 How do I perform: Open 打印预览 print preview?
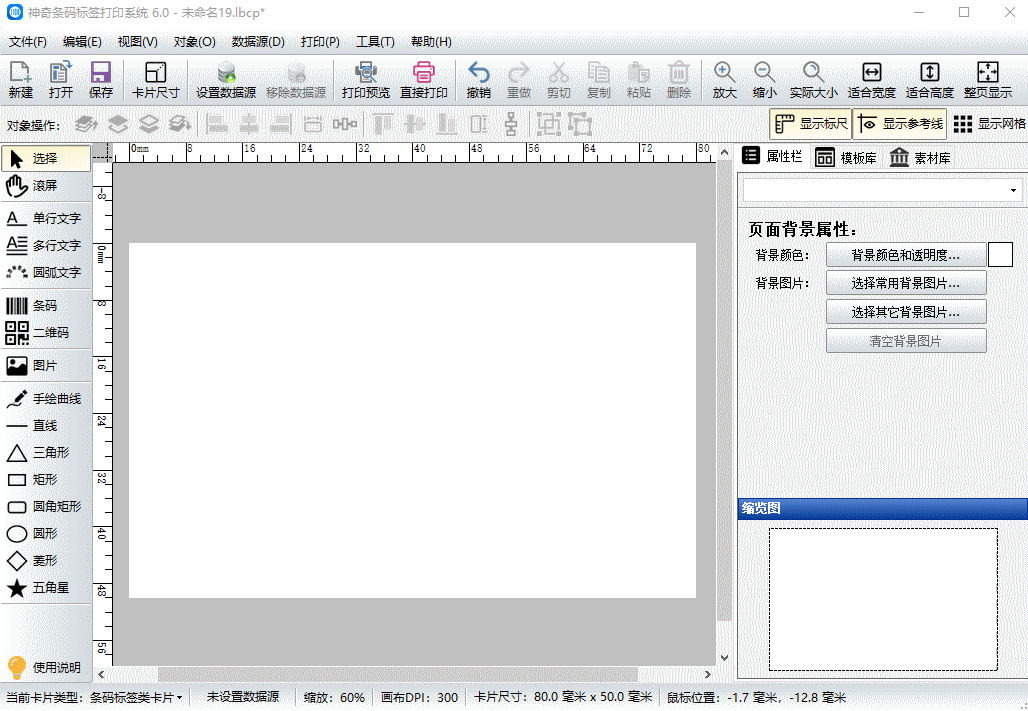365,80
